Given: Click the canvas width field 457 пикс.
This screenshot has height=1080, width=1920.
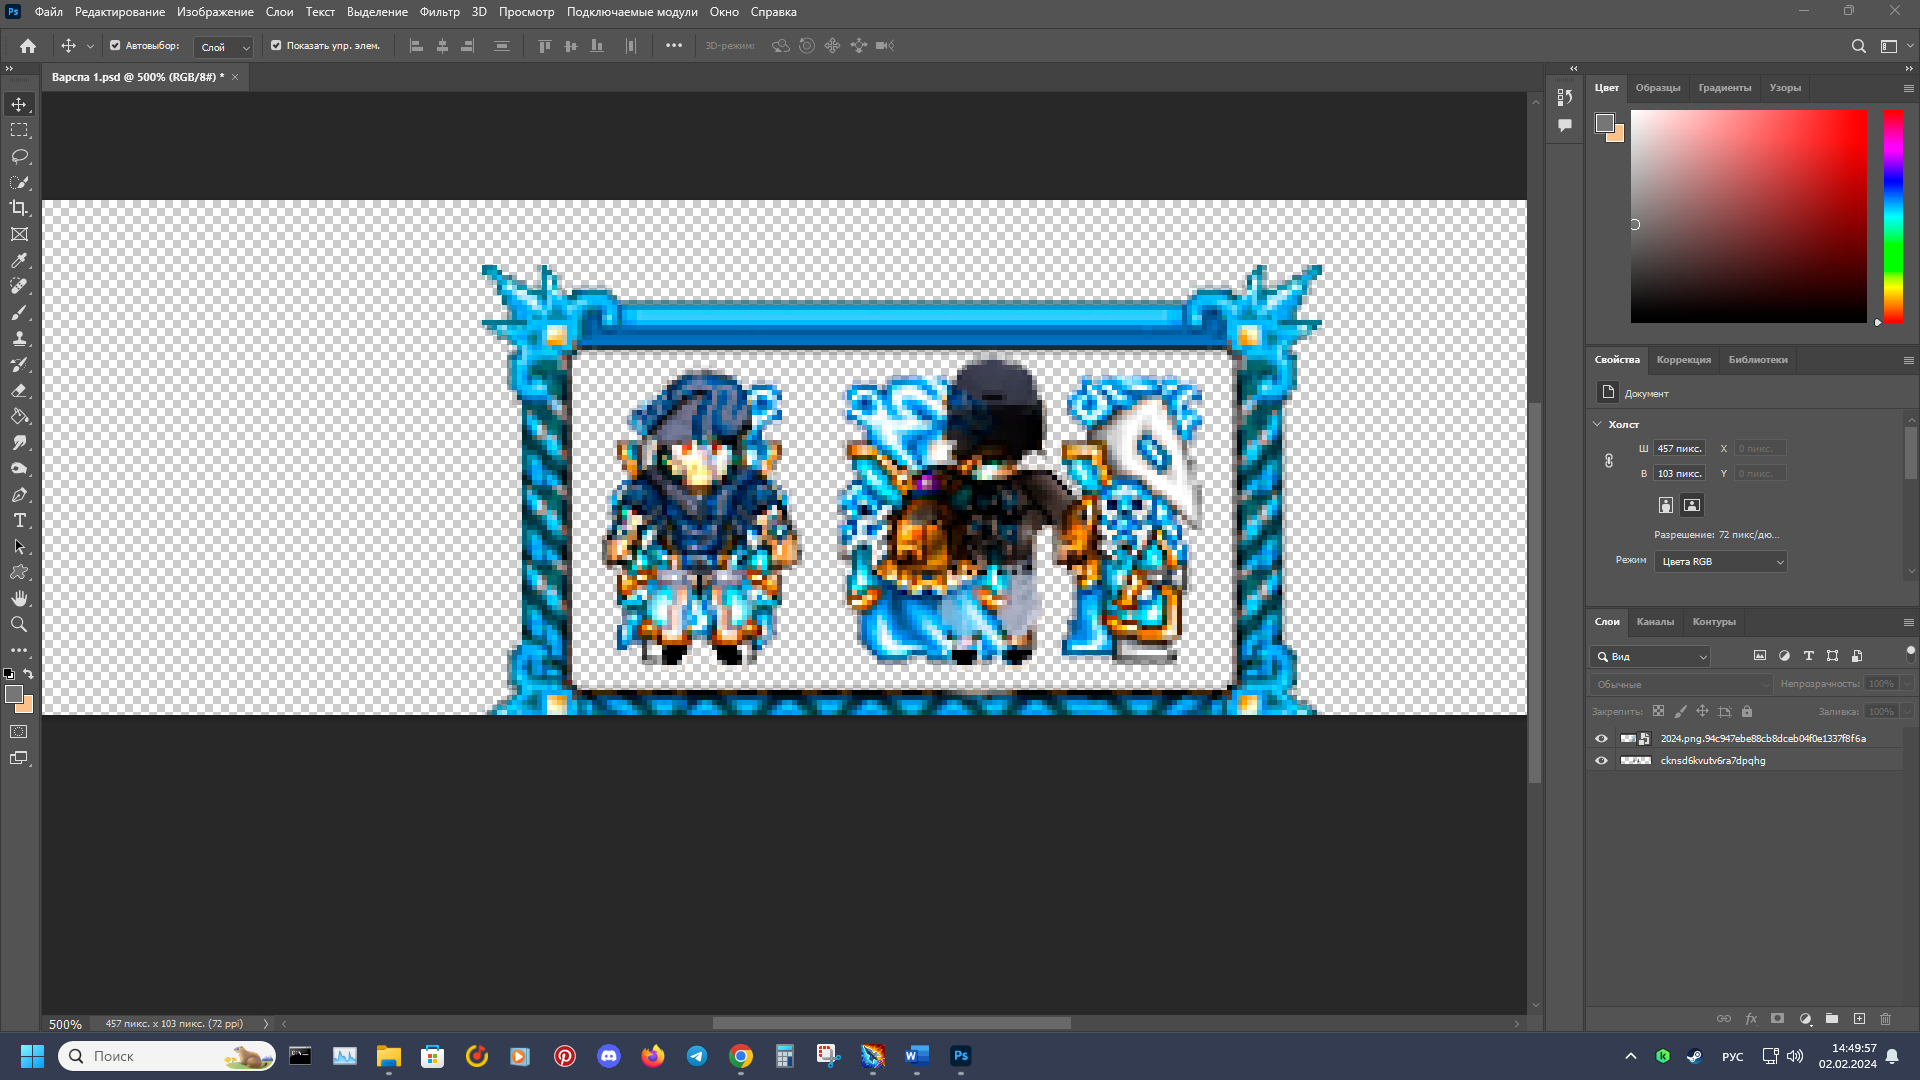Looking at the screenshot, I should coord(1679,448).
